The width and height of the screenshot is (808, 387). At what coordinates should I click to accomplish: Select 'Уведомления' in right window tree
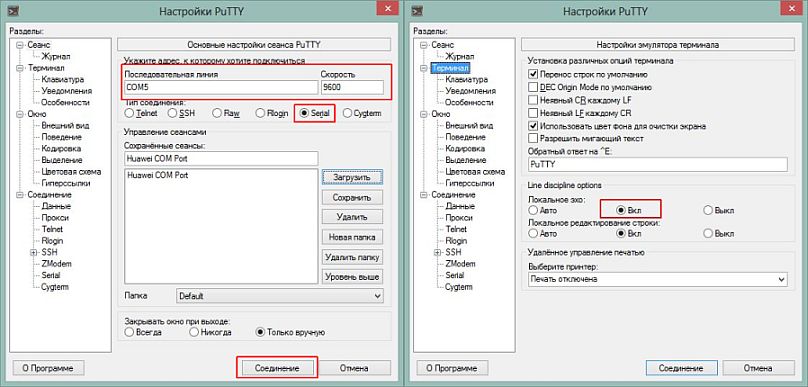click(470, 91)
